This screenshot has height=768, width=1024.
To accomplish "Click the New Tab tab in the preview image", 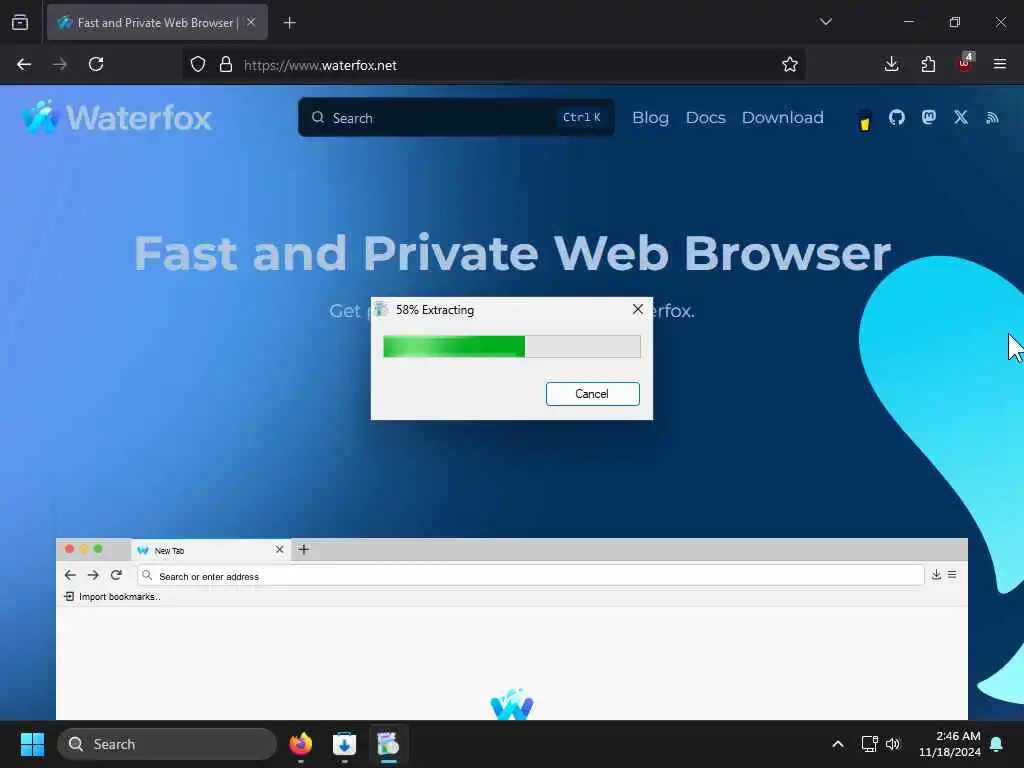I will coord(210,550).
